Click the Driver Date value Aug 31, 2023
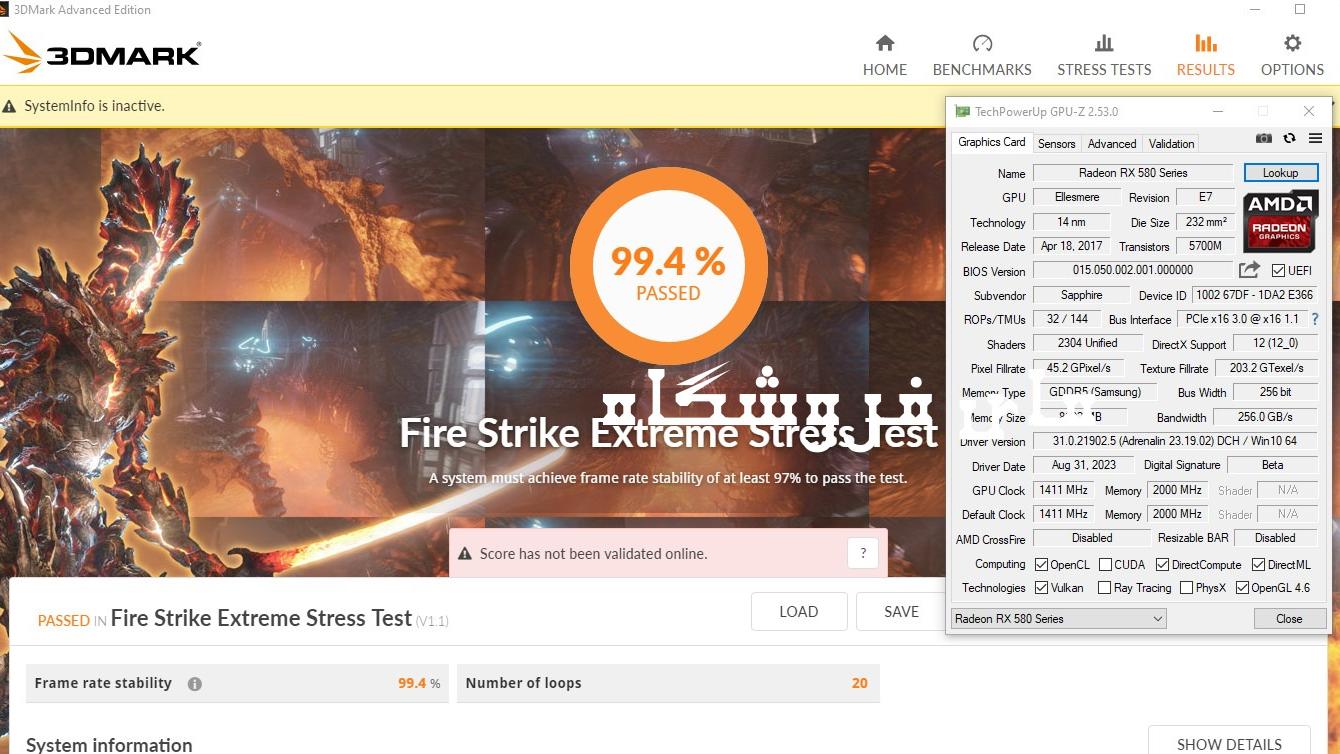This screenshot has height=754, width=1340. (1083, 465)
